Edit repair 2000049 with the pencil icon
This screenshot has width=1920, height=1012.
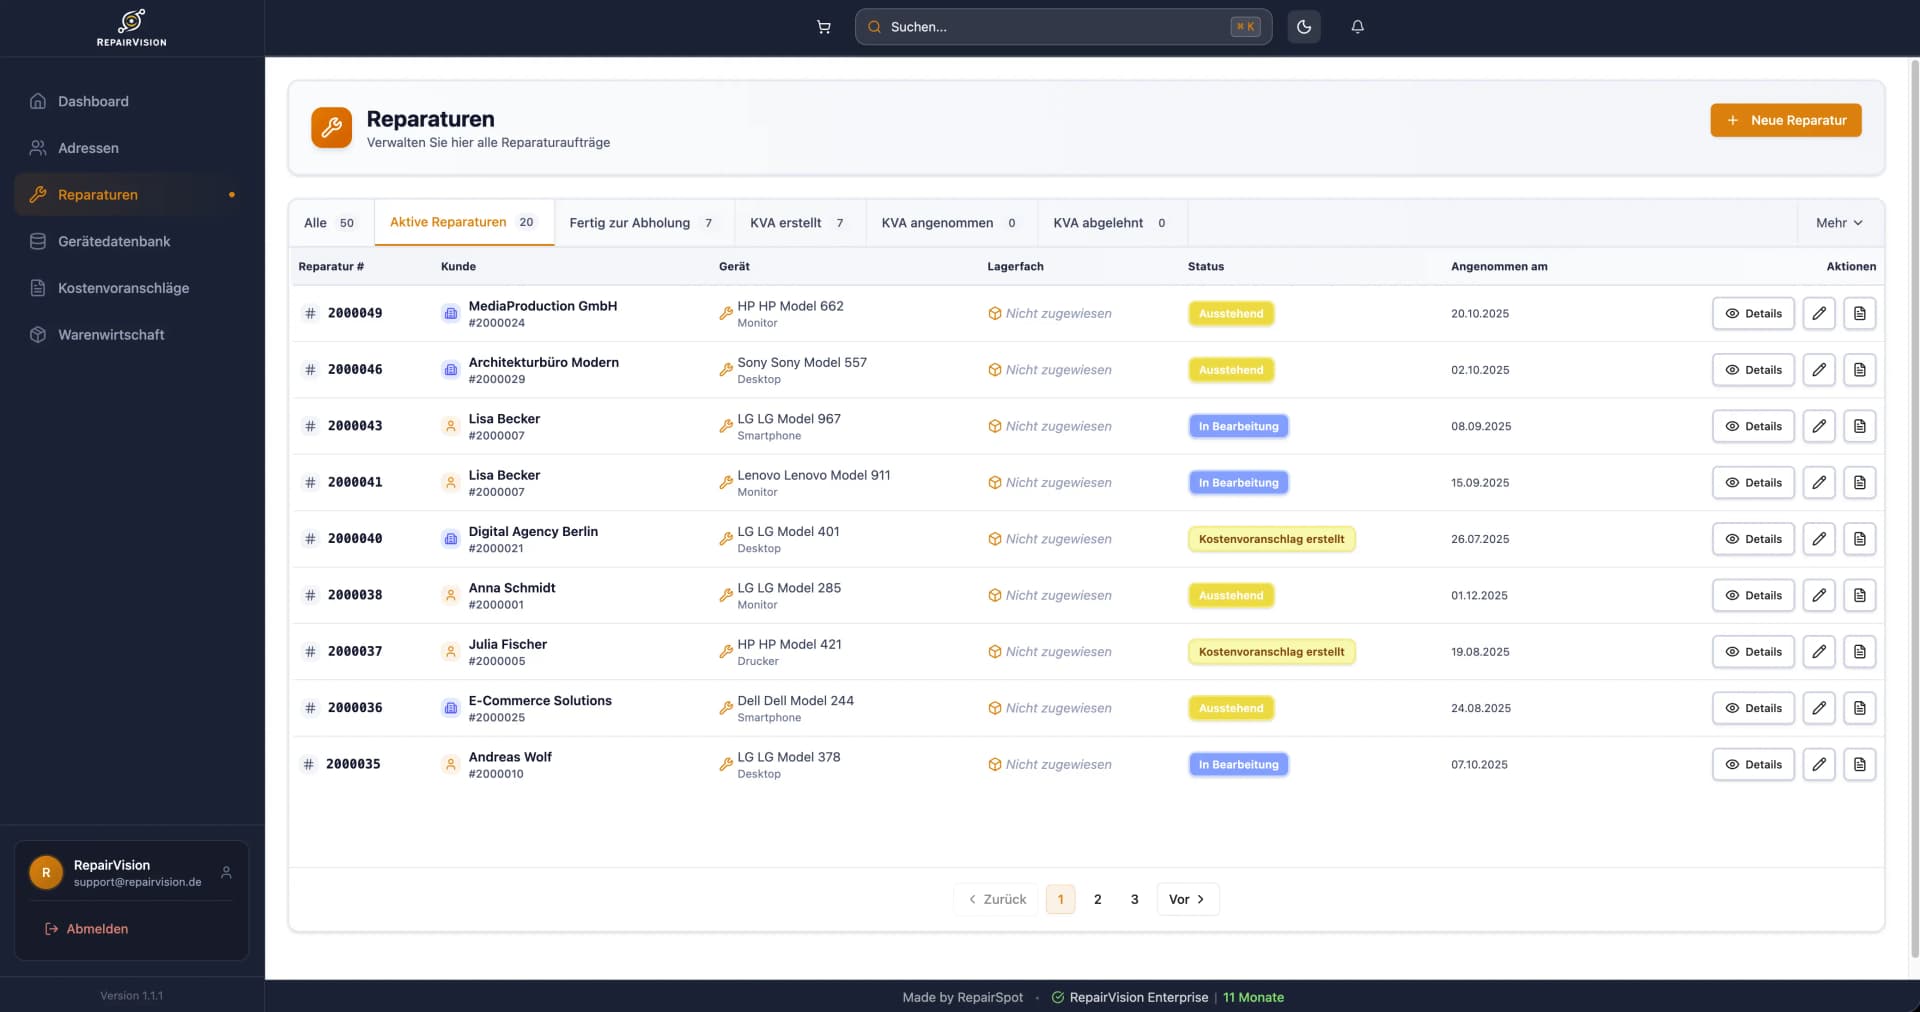tap(1819, 313)
